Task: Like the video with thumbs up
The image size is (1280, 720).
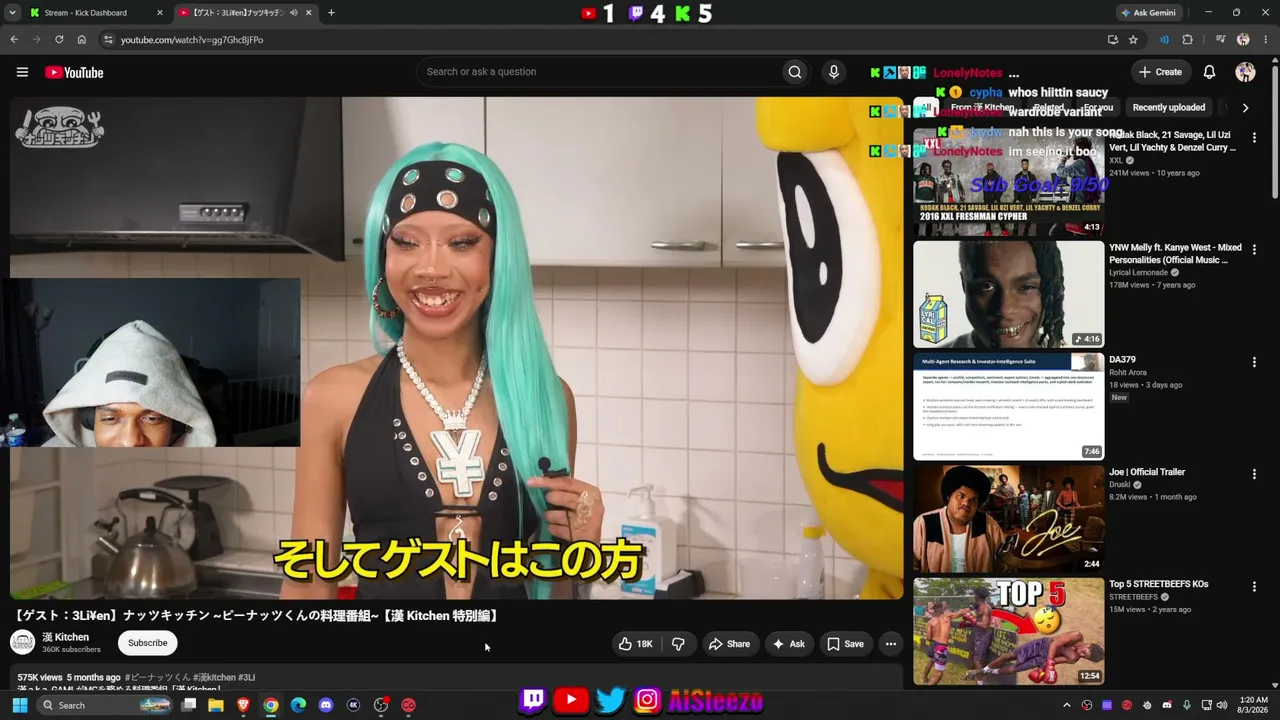Action: click(634, 644)
